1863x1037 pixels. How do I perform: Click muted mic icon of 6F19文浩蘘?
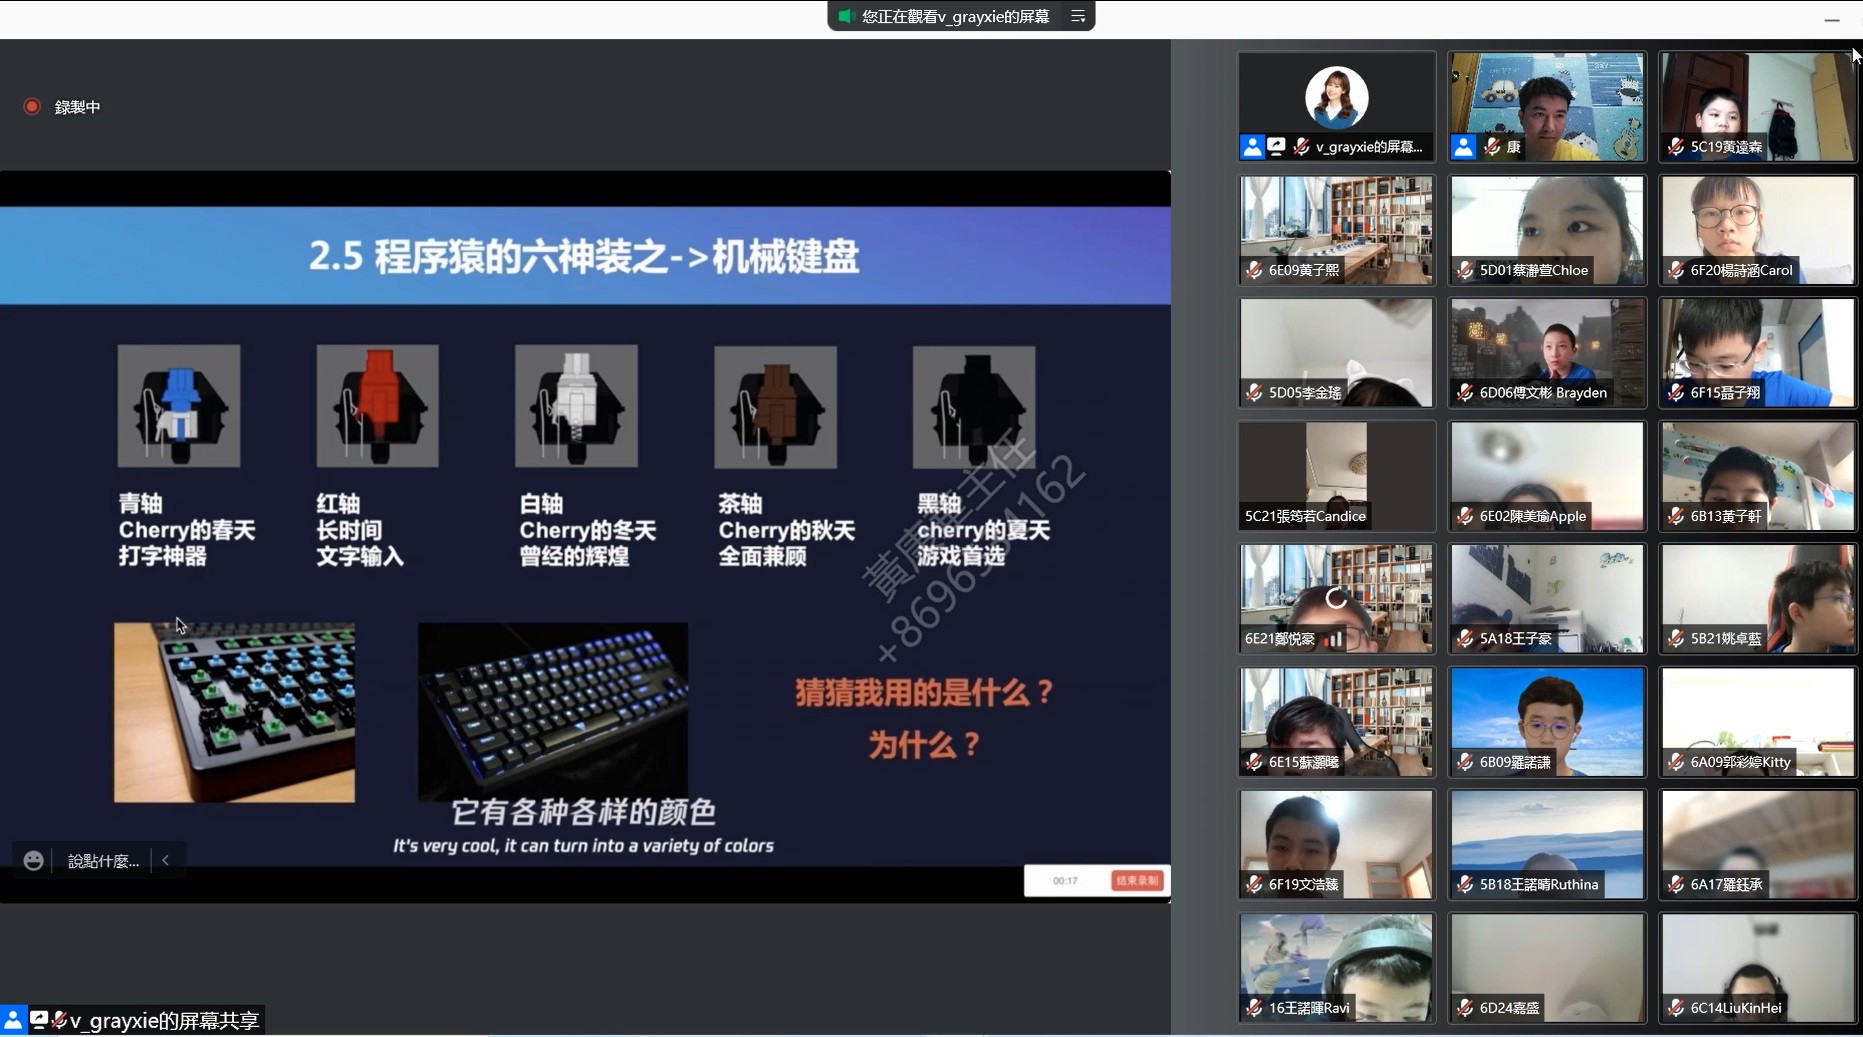(1254, 885)
